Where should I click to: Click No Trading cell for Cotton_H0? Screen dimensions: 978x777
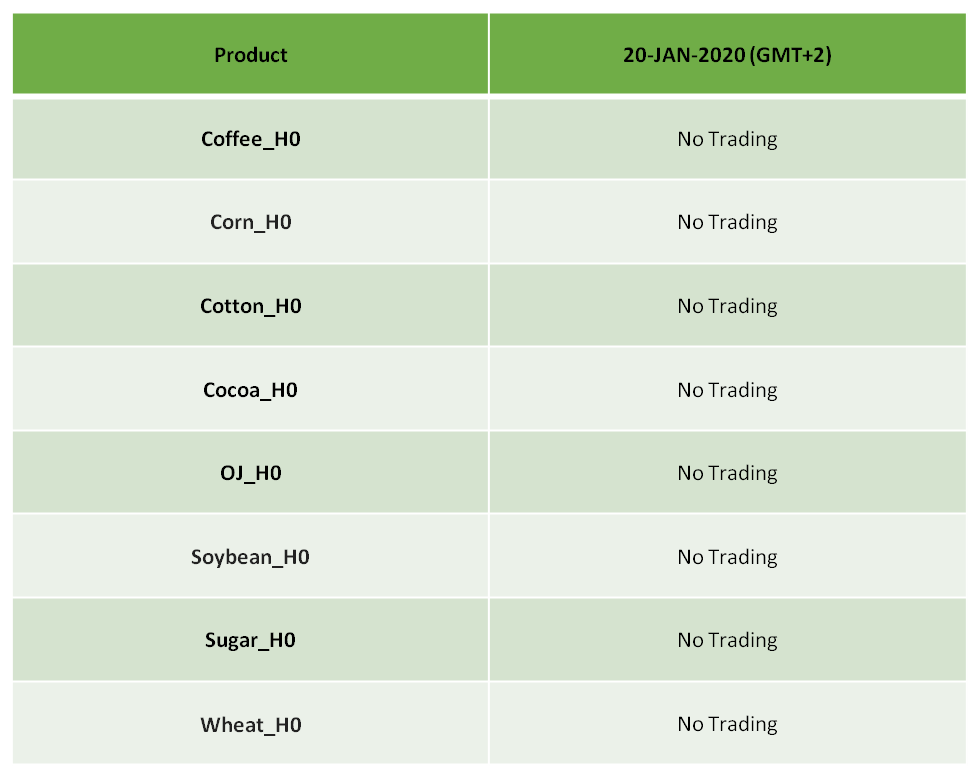click(x=727, y=306)
